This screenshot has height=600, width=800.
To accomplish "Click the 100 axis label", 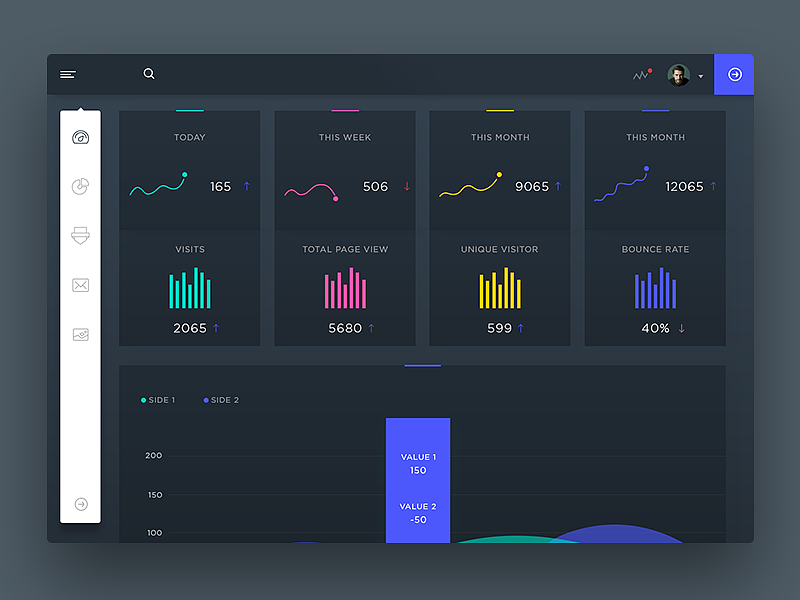I will pos(155,533).
